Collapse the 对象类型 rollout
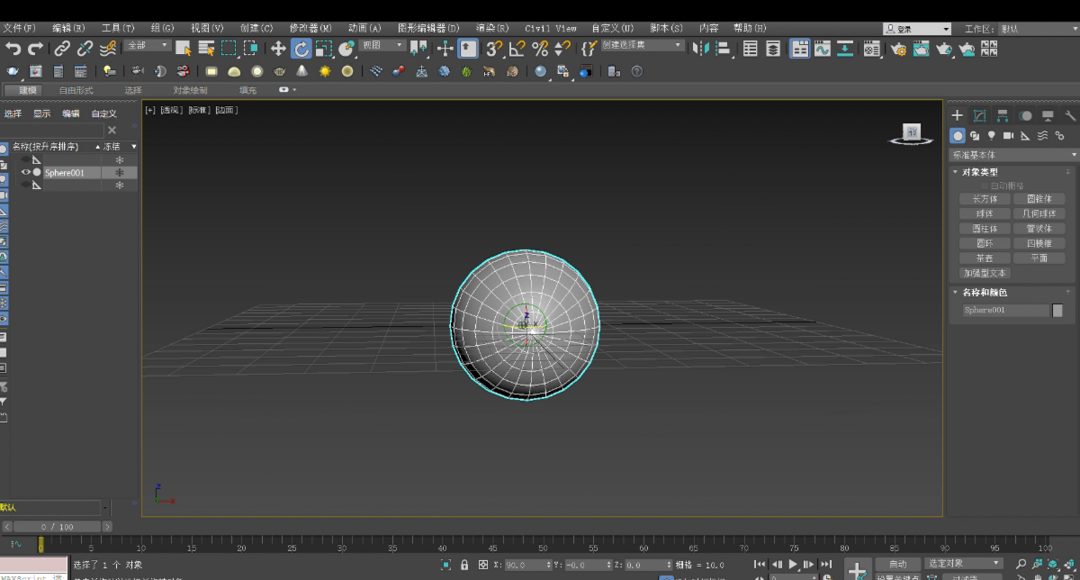 (980, 172)
